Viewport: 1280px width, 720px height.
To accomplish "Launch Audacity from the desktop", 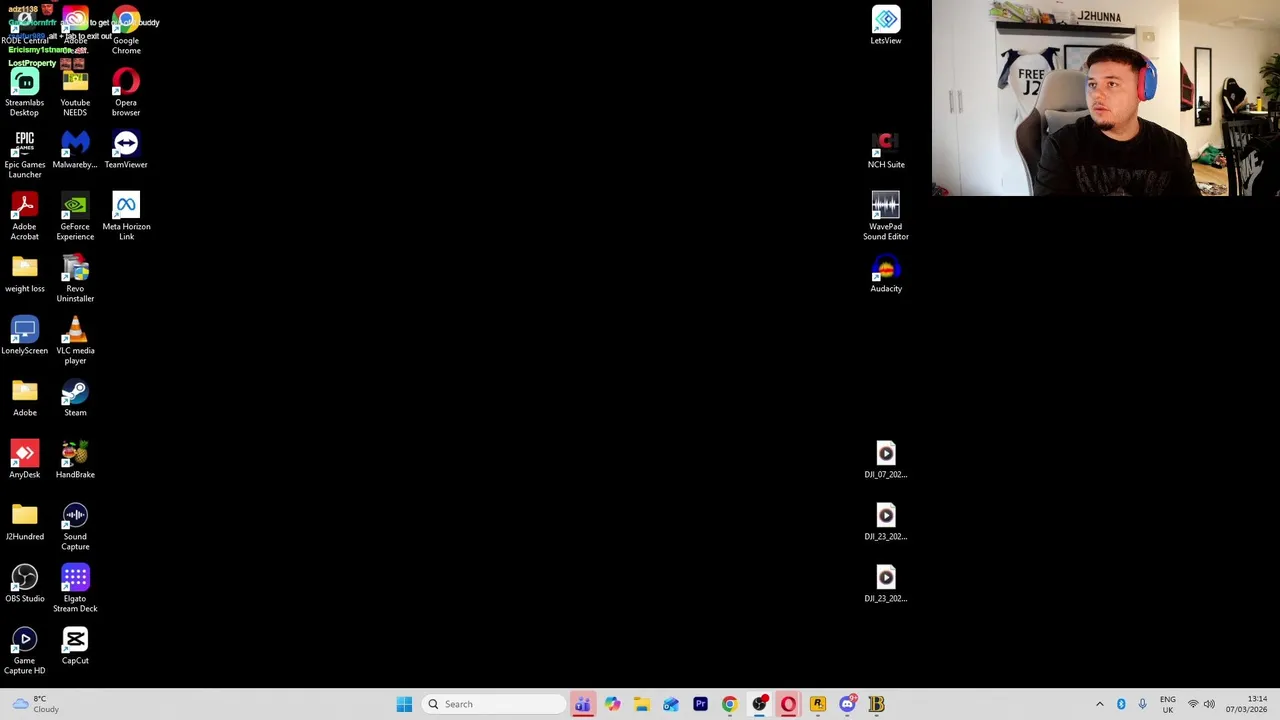I will pyautogui.click(x=886, y=274).
